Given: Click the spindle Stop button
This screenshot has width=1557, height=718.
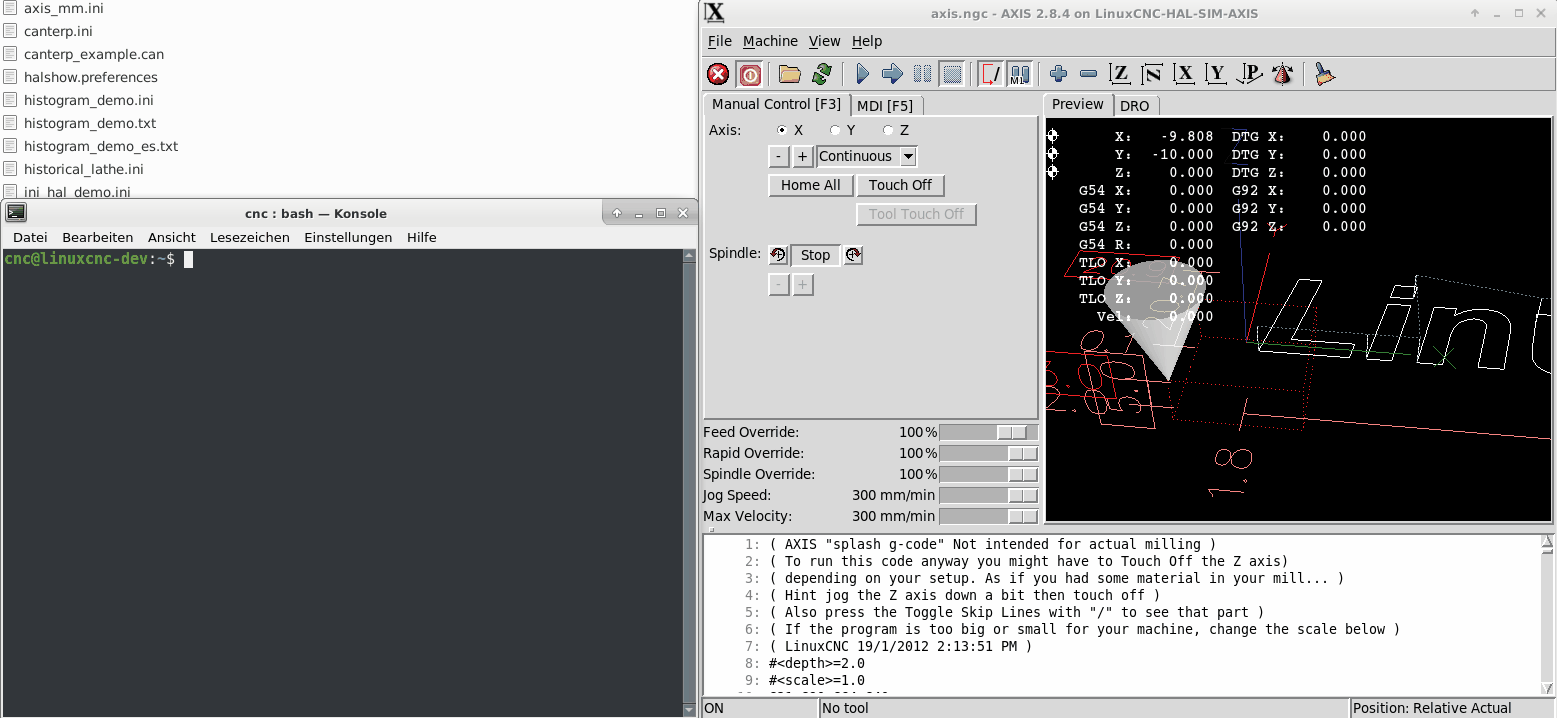Looking at the screenshot, I should 815,255.
